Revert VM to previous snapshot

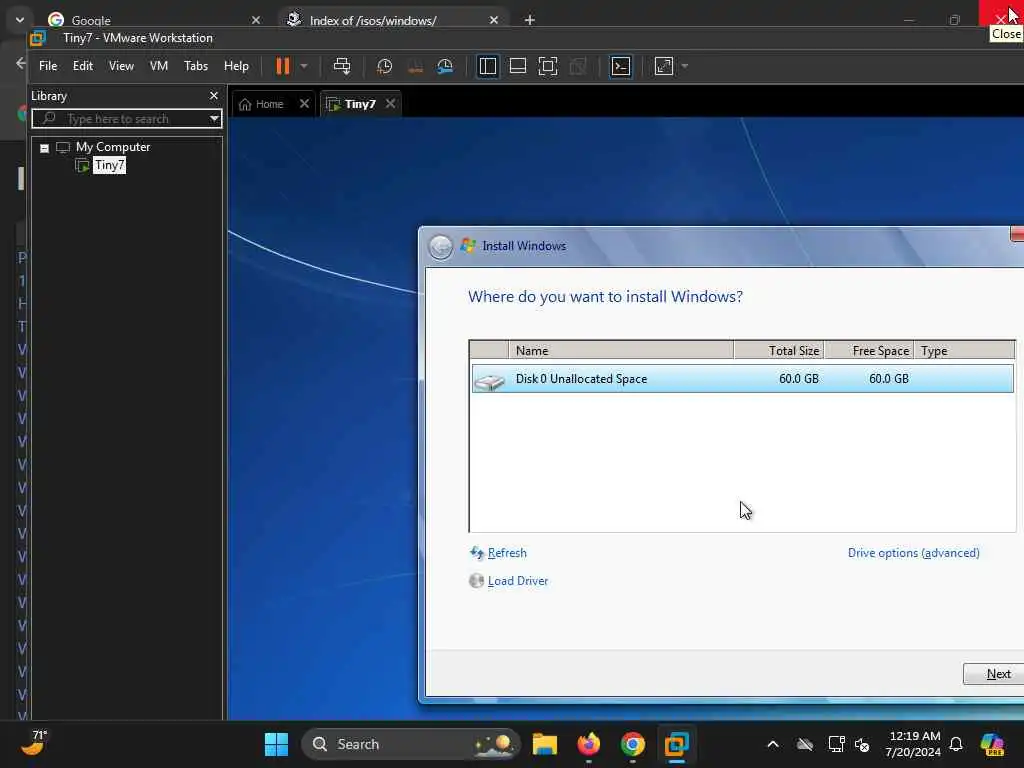point(415,66)
